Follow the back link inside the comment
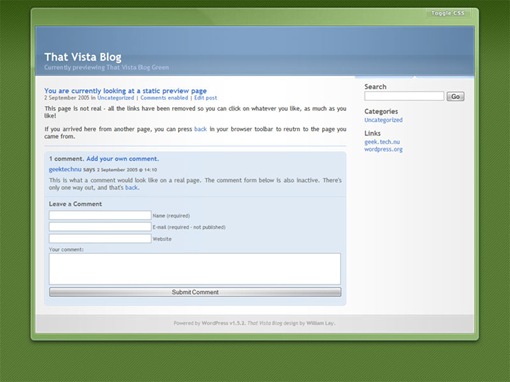510x382 pixels. click(x=131, y=188)
